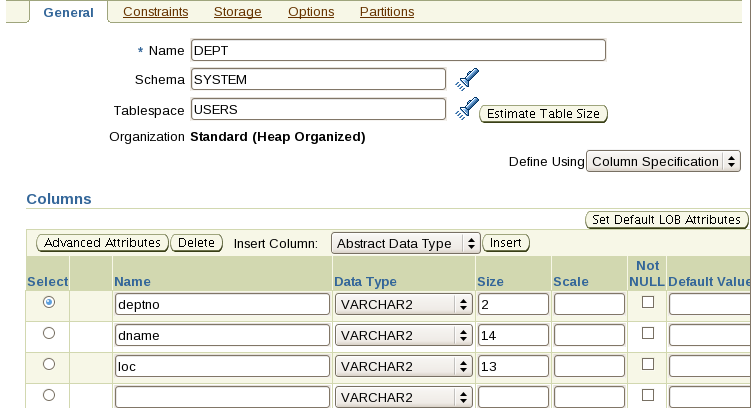Viewport: 751px width, 408px height.
Task: Click the Advanced Attributes button
Action: coord(103,242)
